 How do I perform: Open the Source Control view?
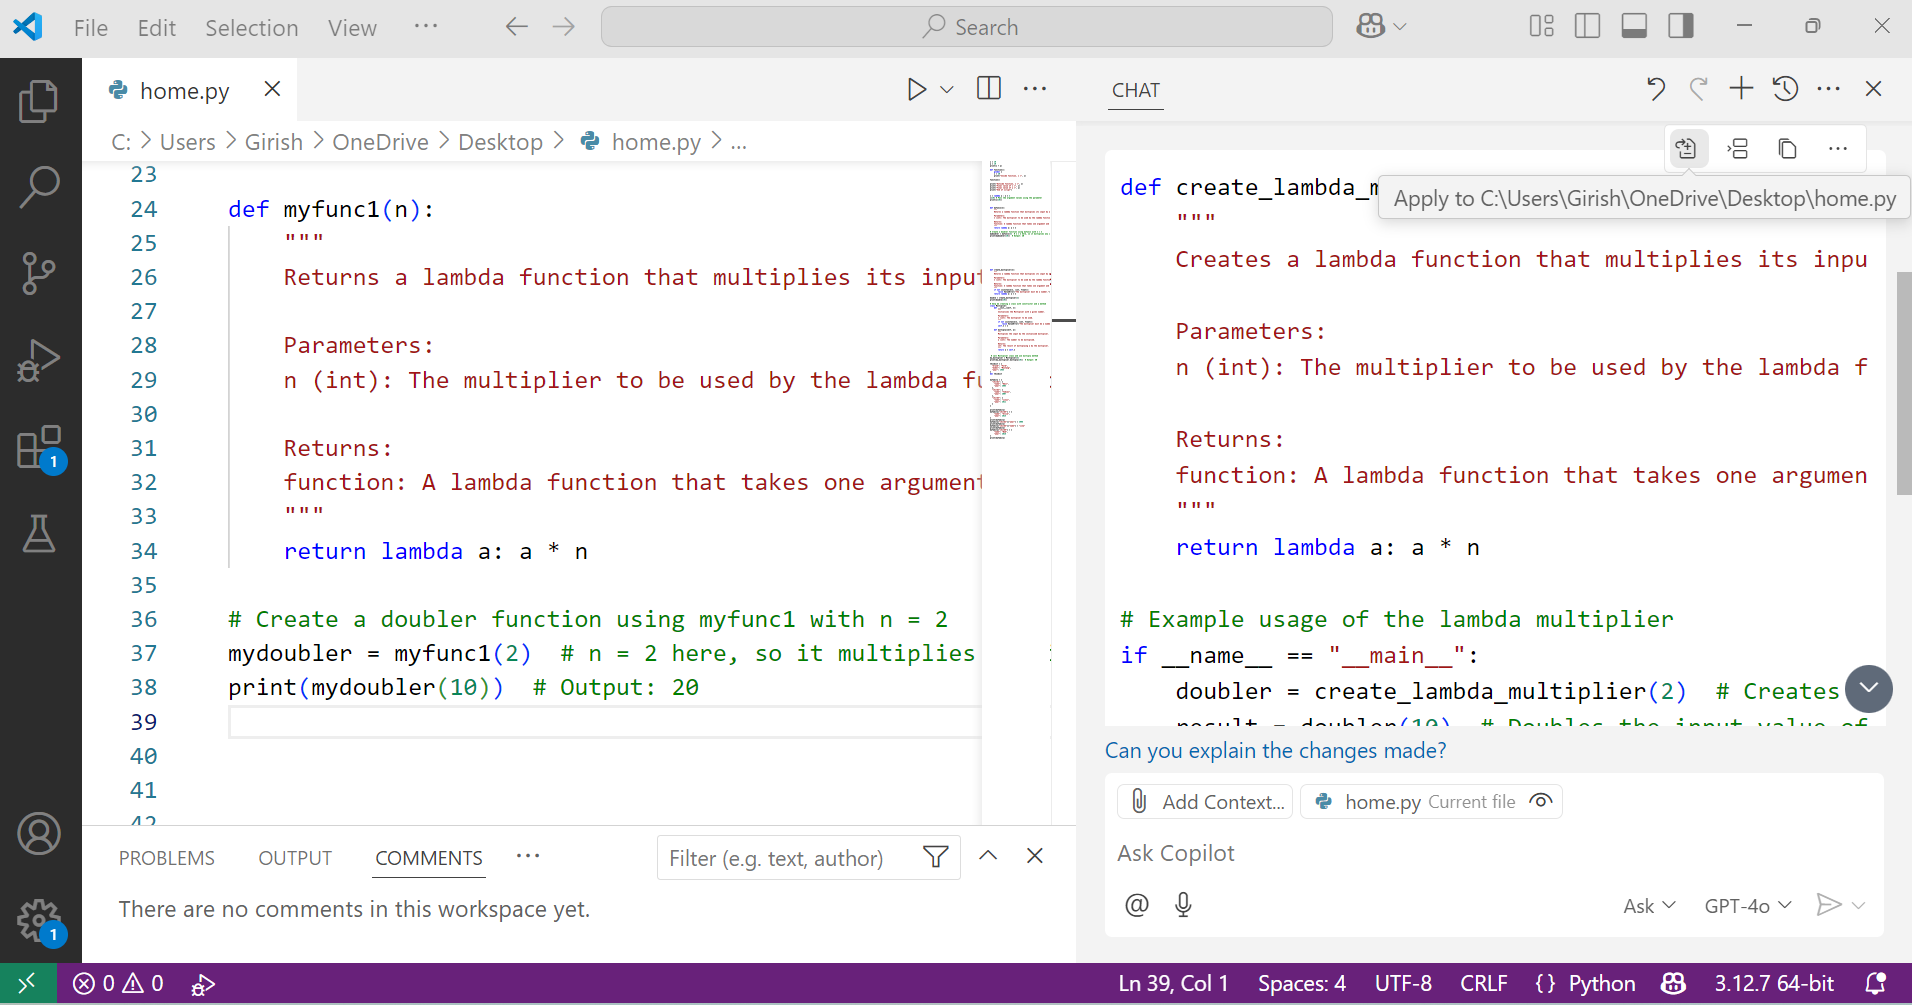[40, 273]
